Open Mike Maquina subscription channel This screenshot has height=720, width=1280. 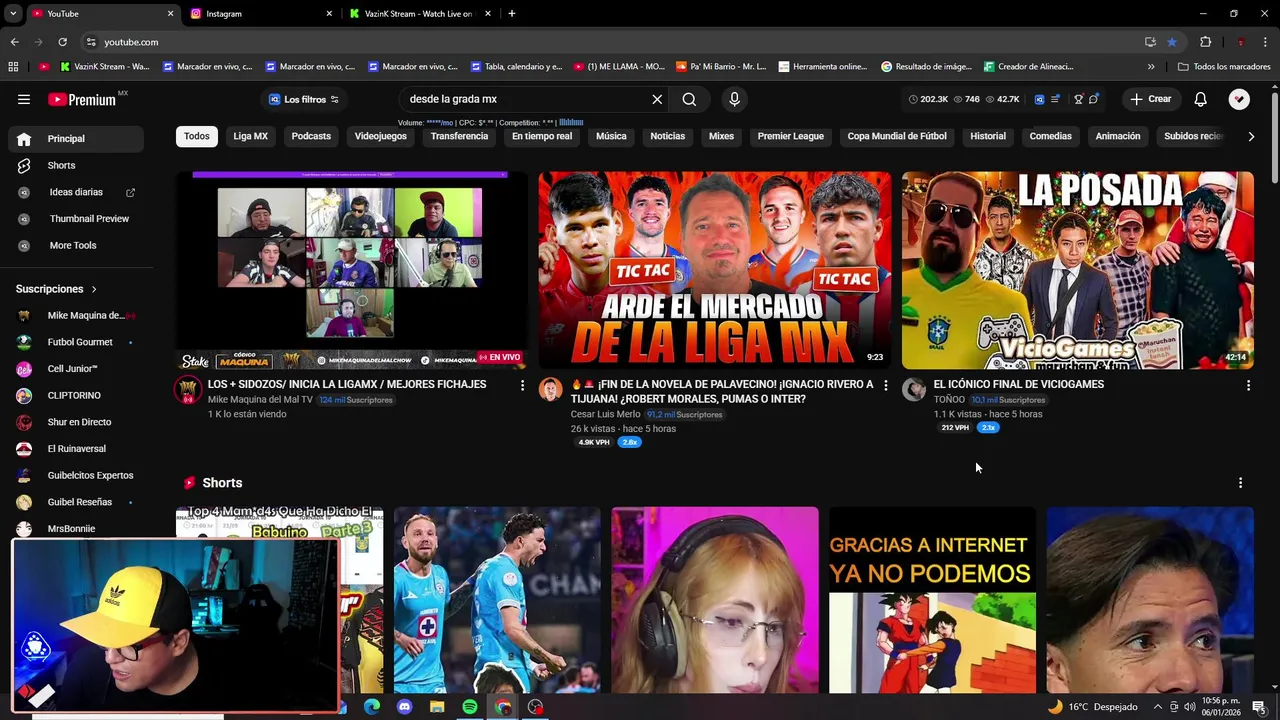78,315
